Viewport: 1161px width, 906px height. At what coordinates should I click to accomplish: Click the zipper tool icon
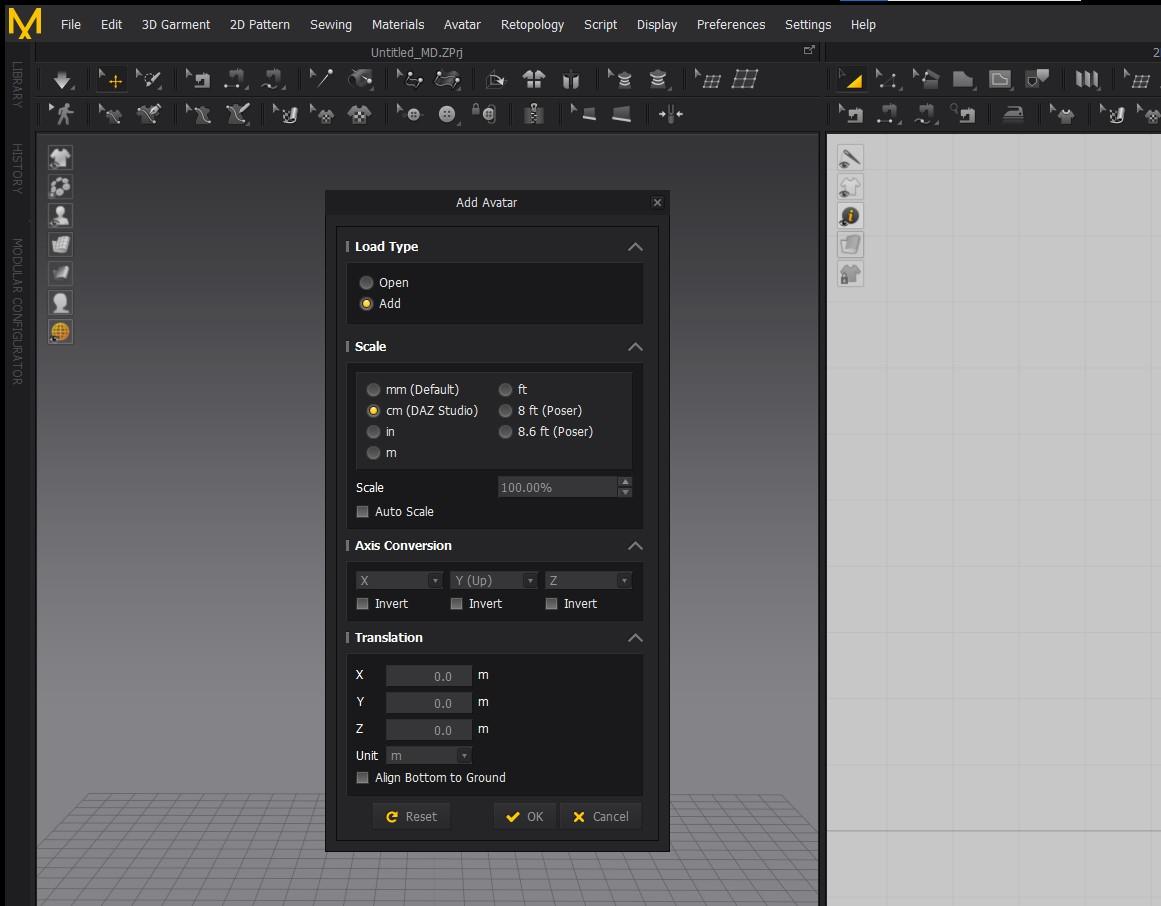click(534, 115)
